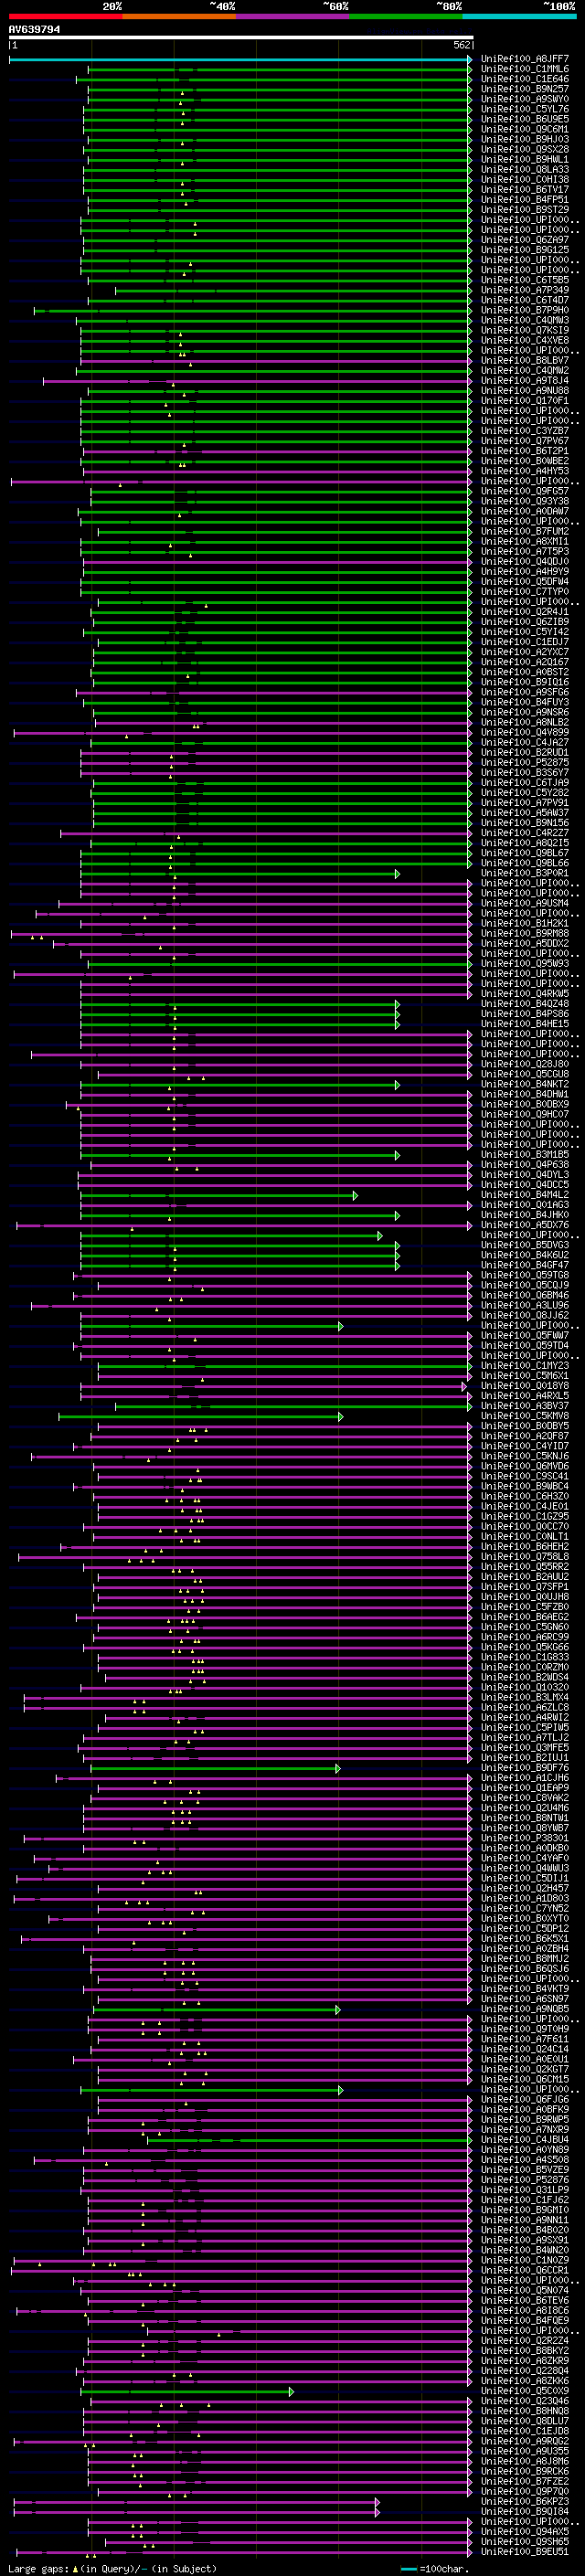585x2576 pixels.
Task: Click the magenta ~60% identity legend segment
Action: 292,16
